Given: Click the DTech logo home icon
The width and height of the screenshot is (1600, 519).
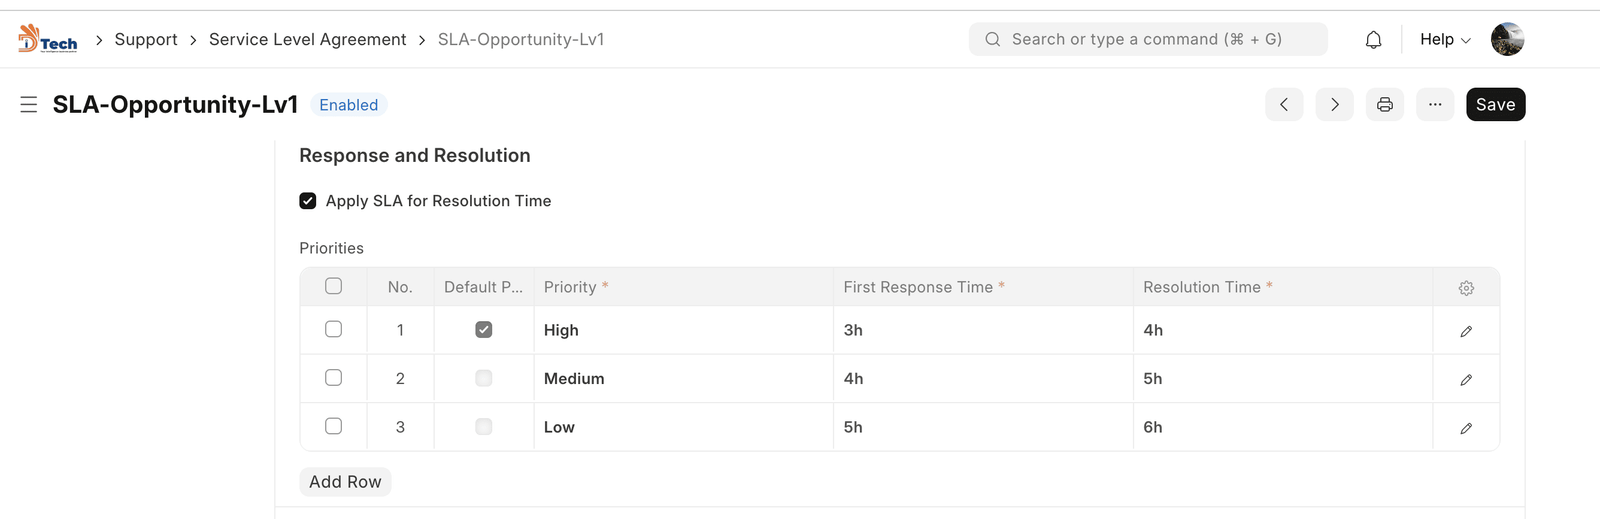Looking at the screenshot, I should (x=47, y=39).
